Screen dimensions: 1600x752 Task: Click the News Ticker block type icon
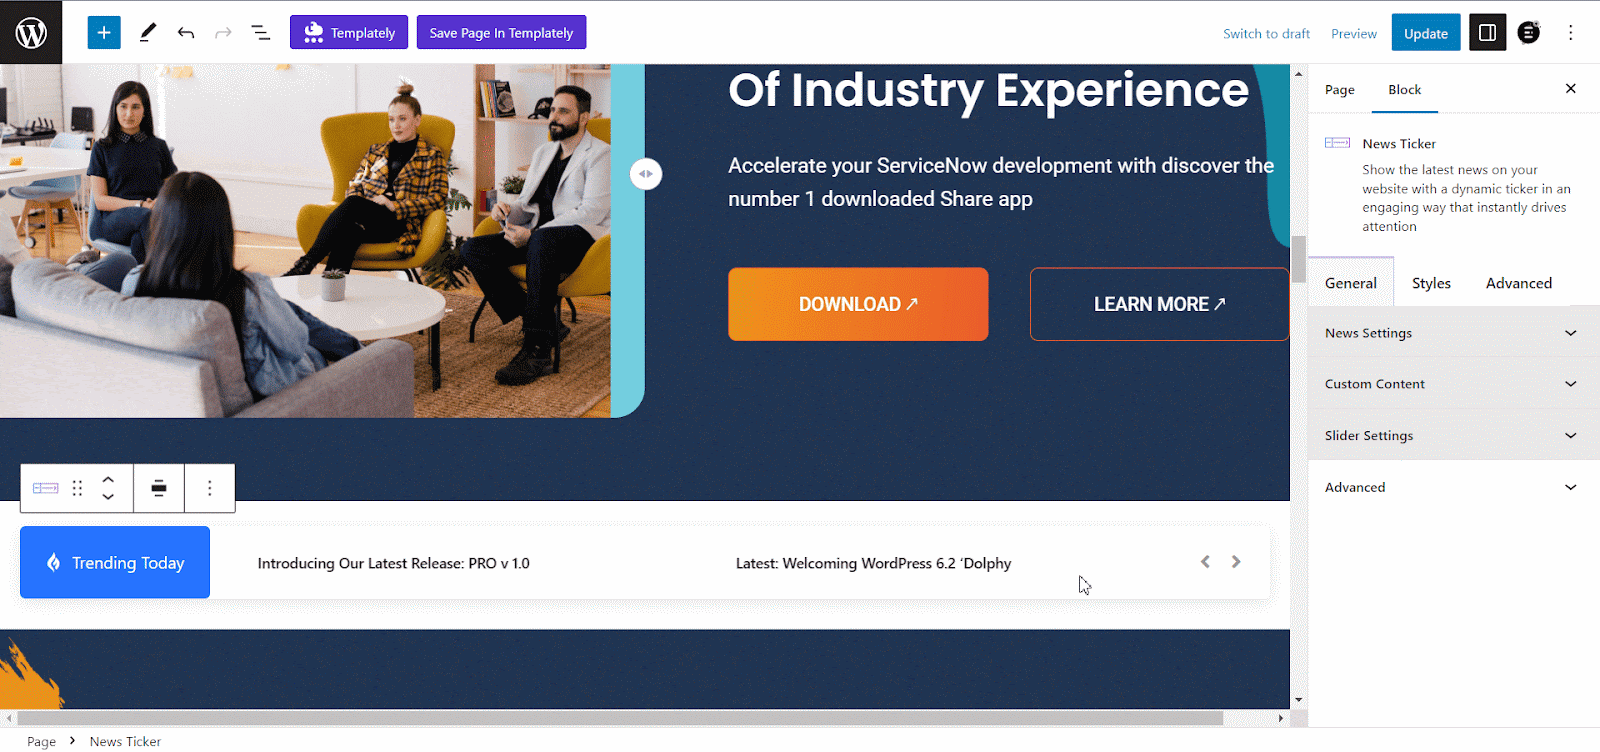point(46,488)
